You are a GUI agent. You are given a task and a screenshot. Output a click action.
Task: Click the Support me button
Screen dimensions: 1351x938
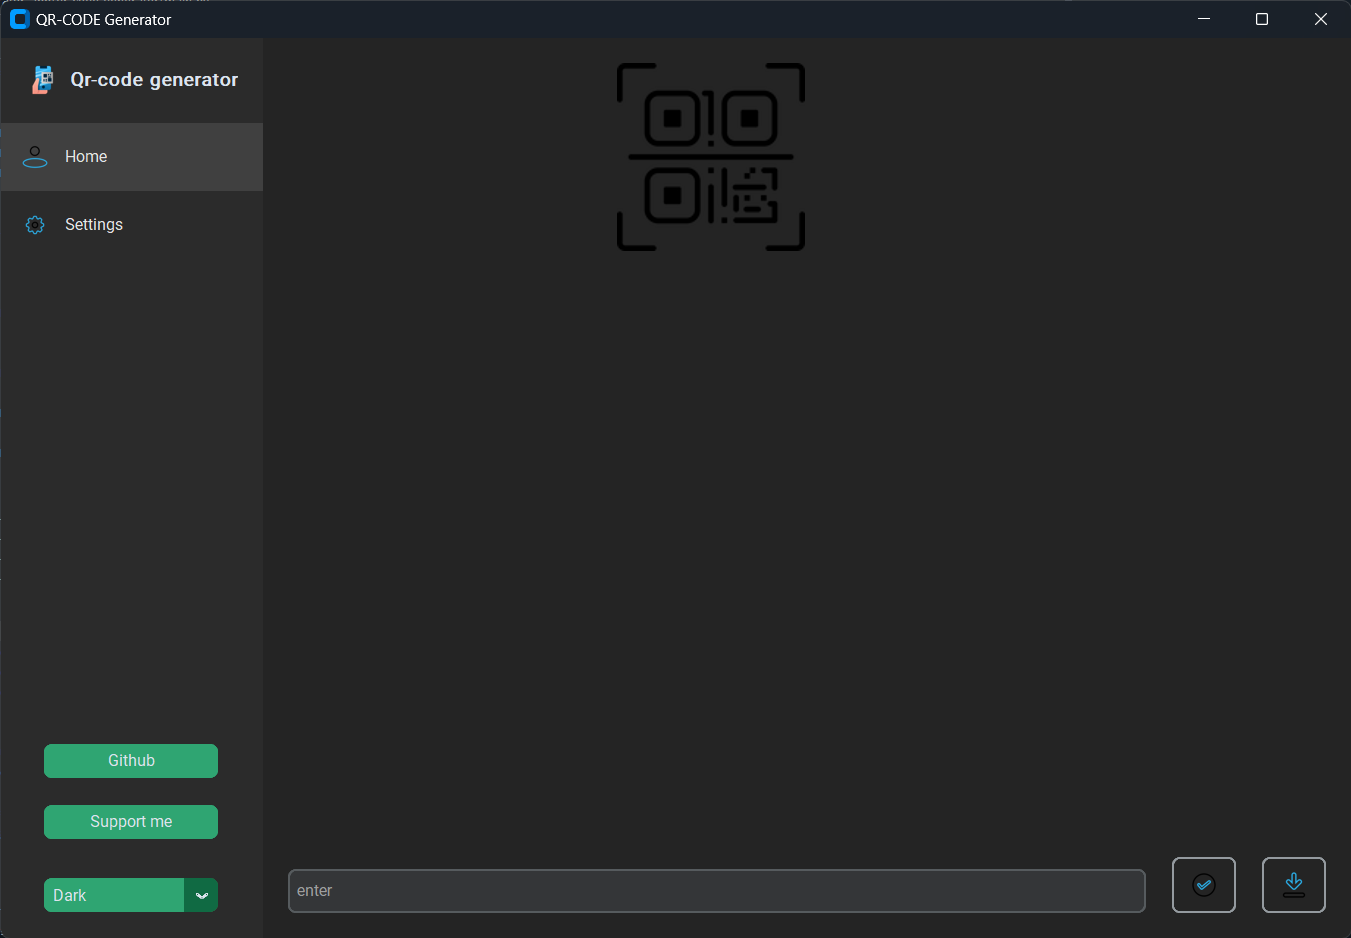(x=131, y=822)
